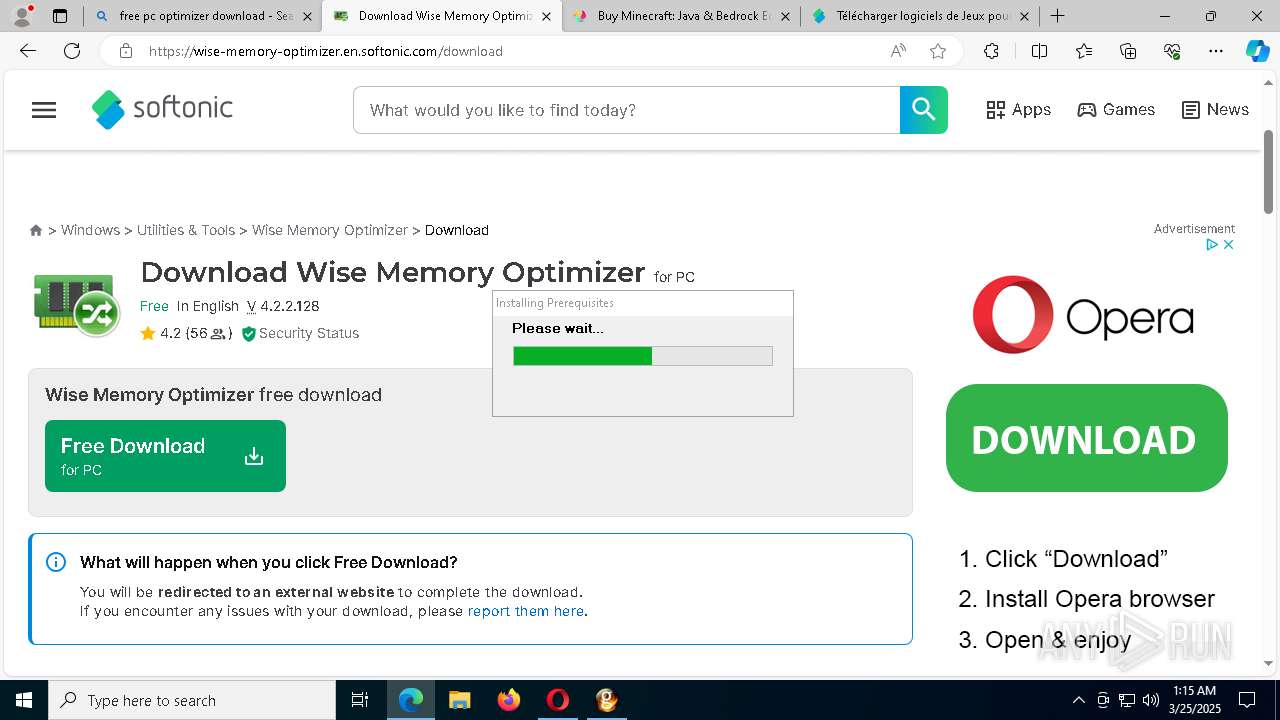Screen dimensions: 1280x720
Task: Open the notification center
Action: tap(1247, 700)
